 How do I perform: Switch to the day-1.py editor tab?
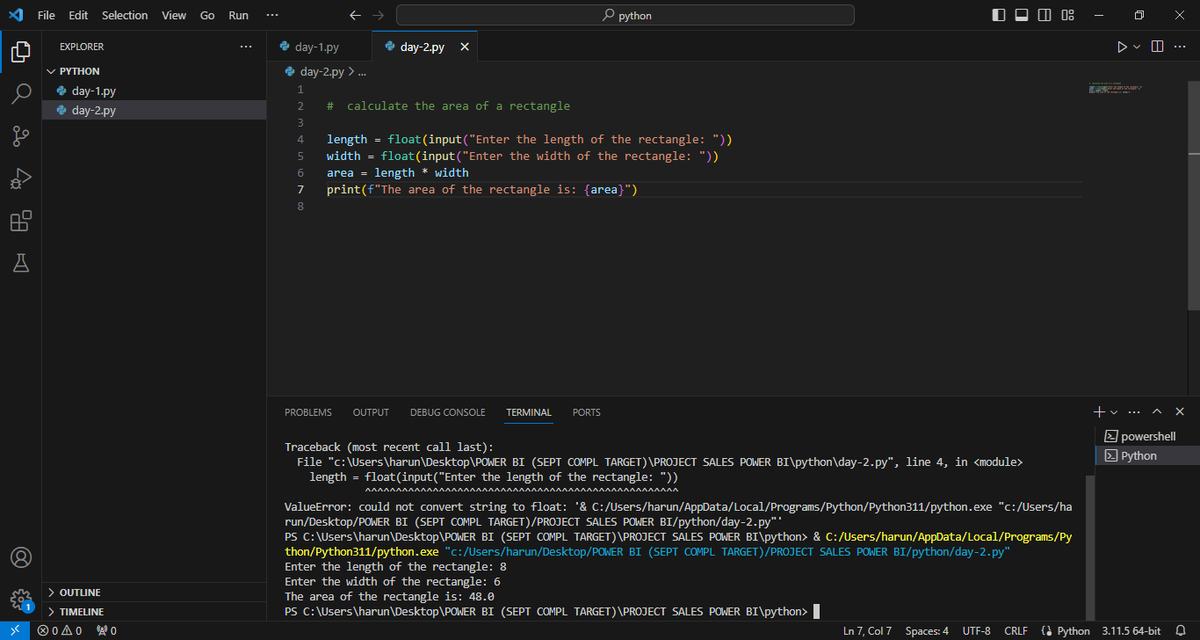point(319,47)
